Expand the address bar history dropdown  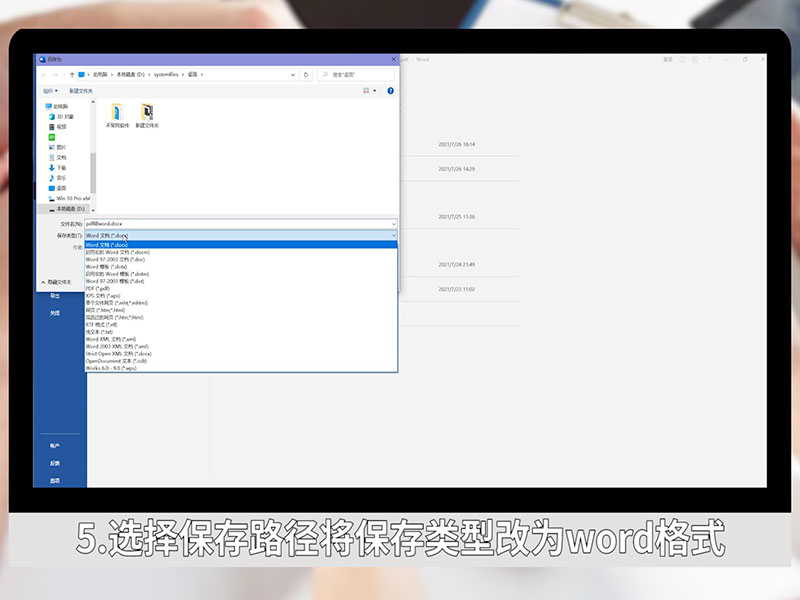293,74
